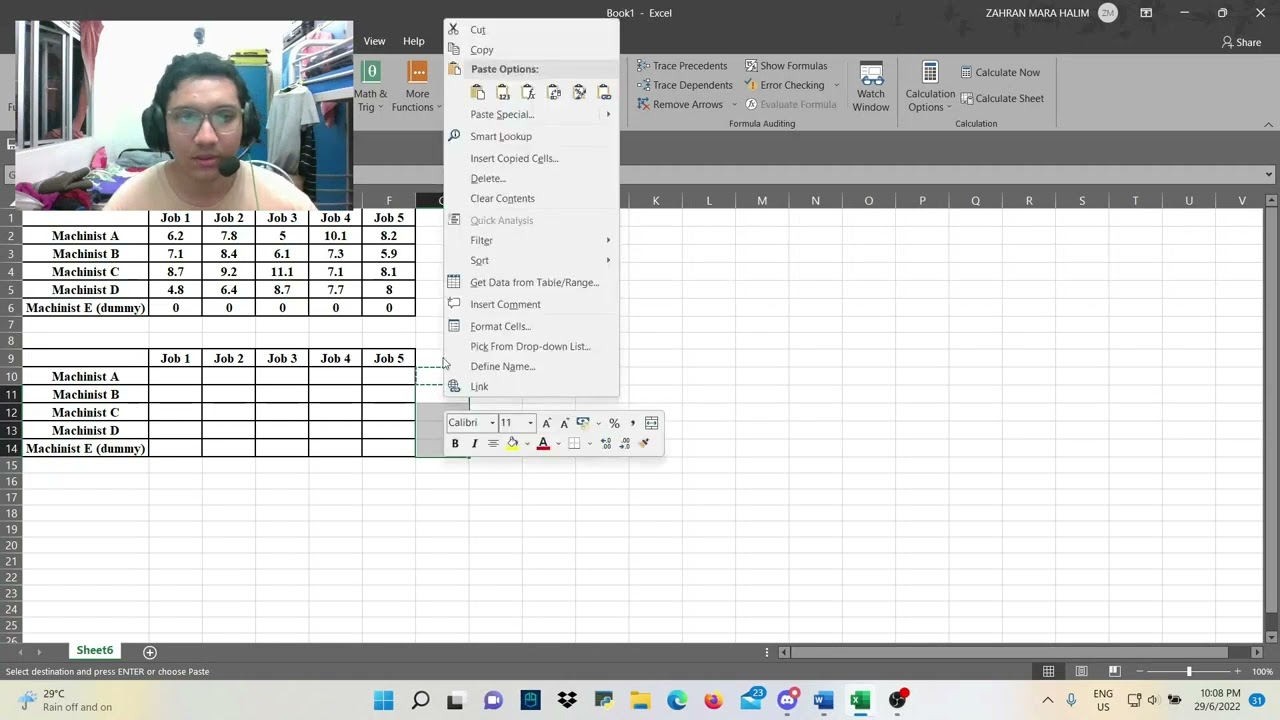Expand Paste Special submenu arrow

[608, 114]
